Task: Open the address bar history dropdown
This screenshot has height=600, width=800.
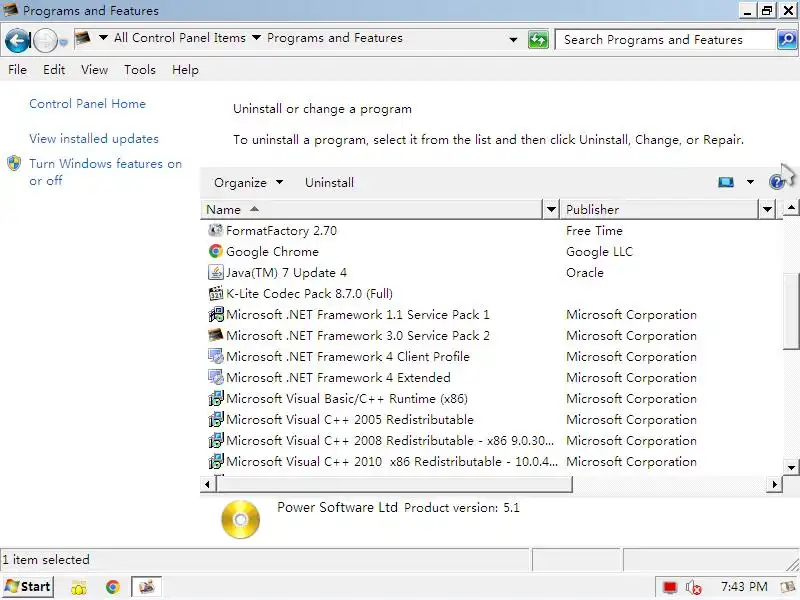Action: pos(513,39)
